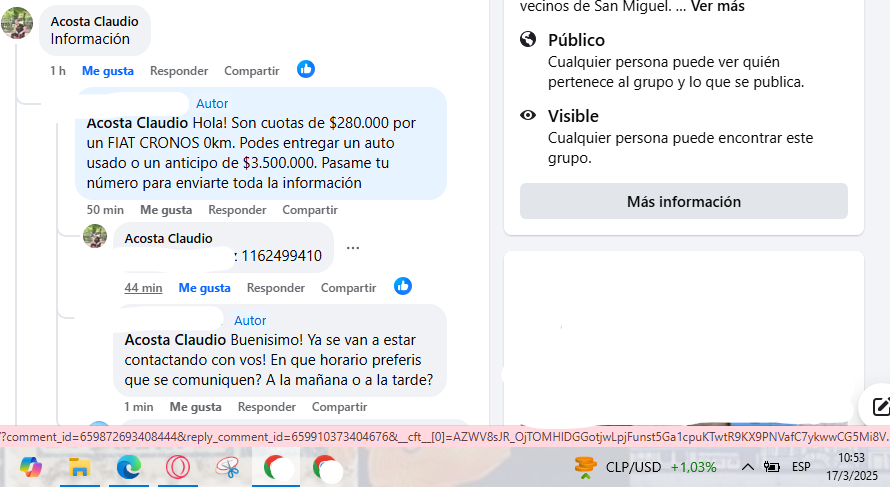Toggle 'Me gusta' on the 1 min reply
This screenshot has height=487, width=890.
pos(195,407)
